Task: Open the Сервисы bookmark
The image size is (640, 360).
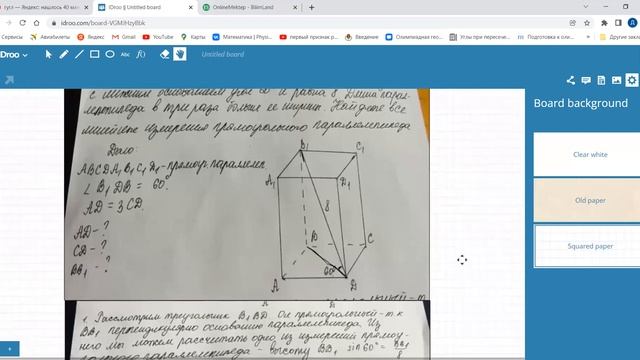Action: (x=12, y=37)
